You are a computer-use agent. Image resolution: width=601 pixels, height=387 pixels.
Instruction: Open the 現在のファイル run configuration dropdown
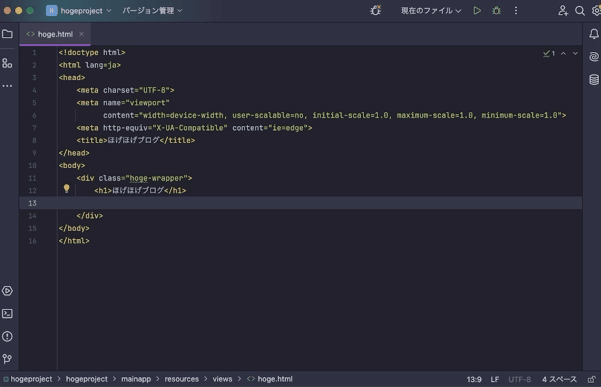coord(431,11)
